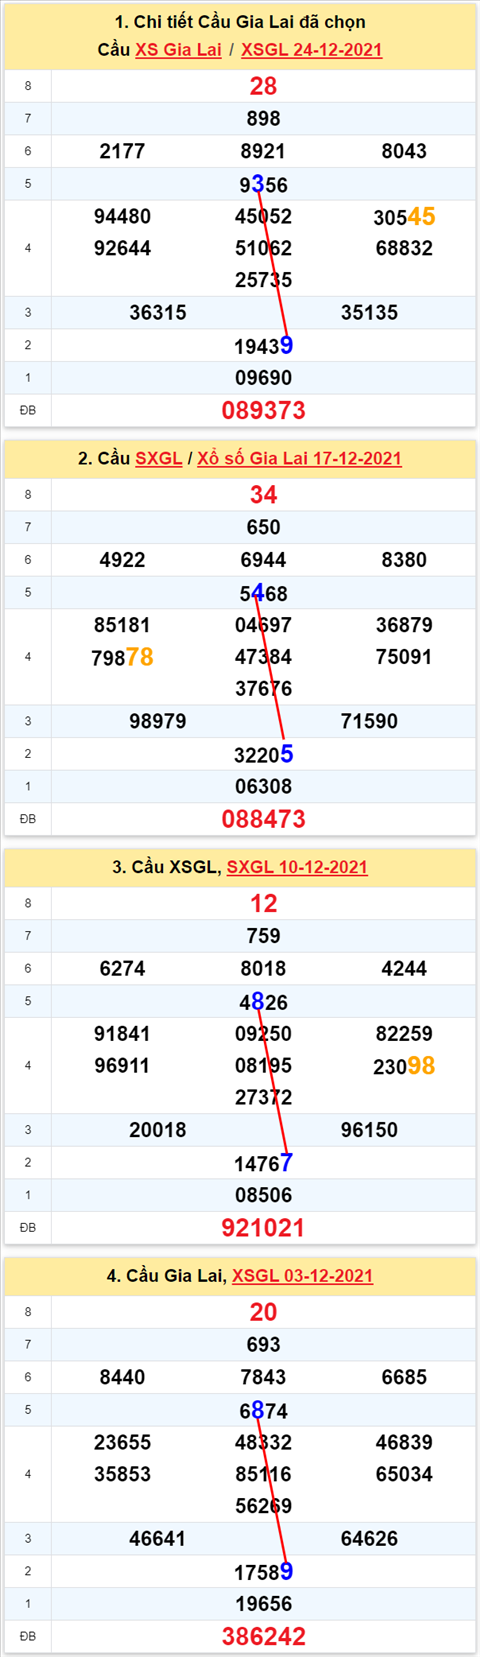Click number 2177 in first table
Viewport: 480px width, 1657px height.
click(122, 152)
